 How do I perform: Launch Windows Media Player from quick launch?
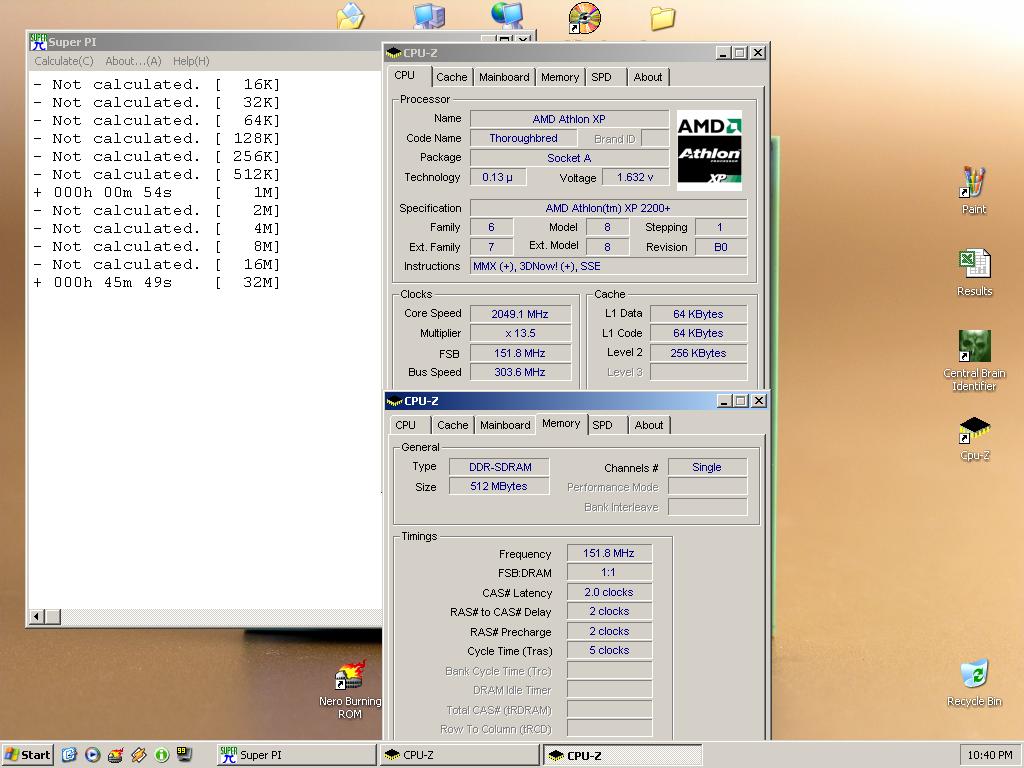(93, 755)
